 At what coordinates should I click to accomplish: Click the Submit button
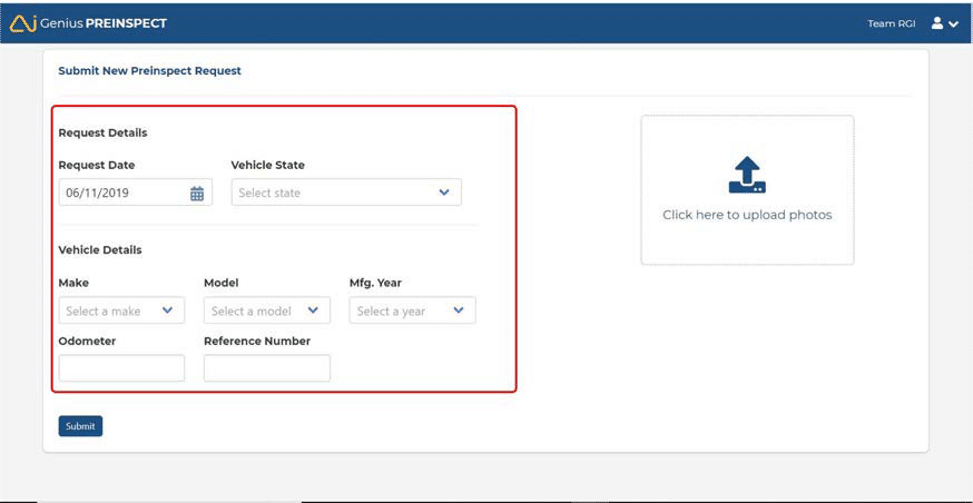pyautogui.click(x=81, y=426)
